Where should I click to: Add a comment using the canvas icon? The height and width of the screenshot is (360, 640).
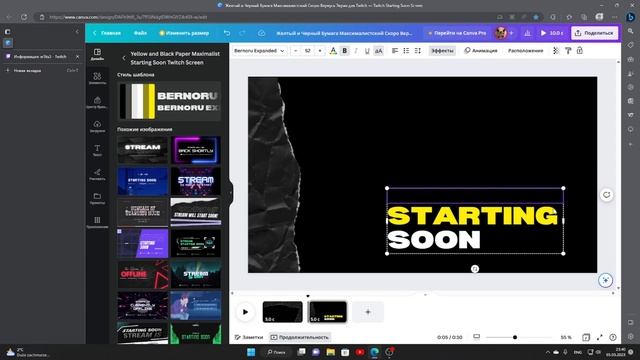point(607,195)
